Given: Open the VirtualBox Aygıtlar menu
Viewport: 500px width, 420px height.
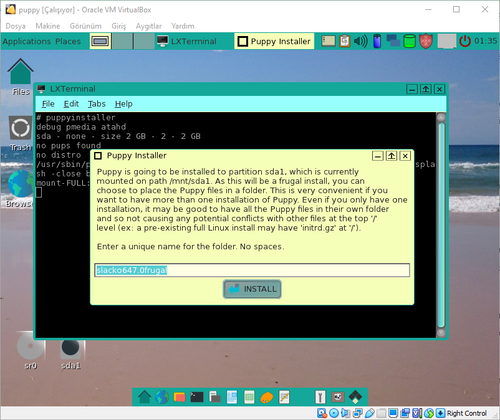Looking at the screenshot, I should coord(148,26).
